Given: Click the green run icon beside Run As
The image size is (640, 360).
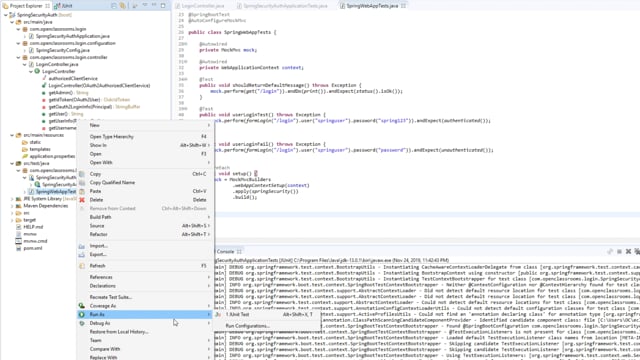Looking at the screenshot, I should pyautogui.click(x=82, y=315).
